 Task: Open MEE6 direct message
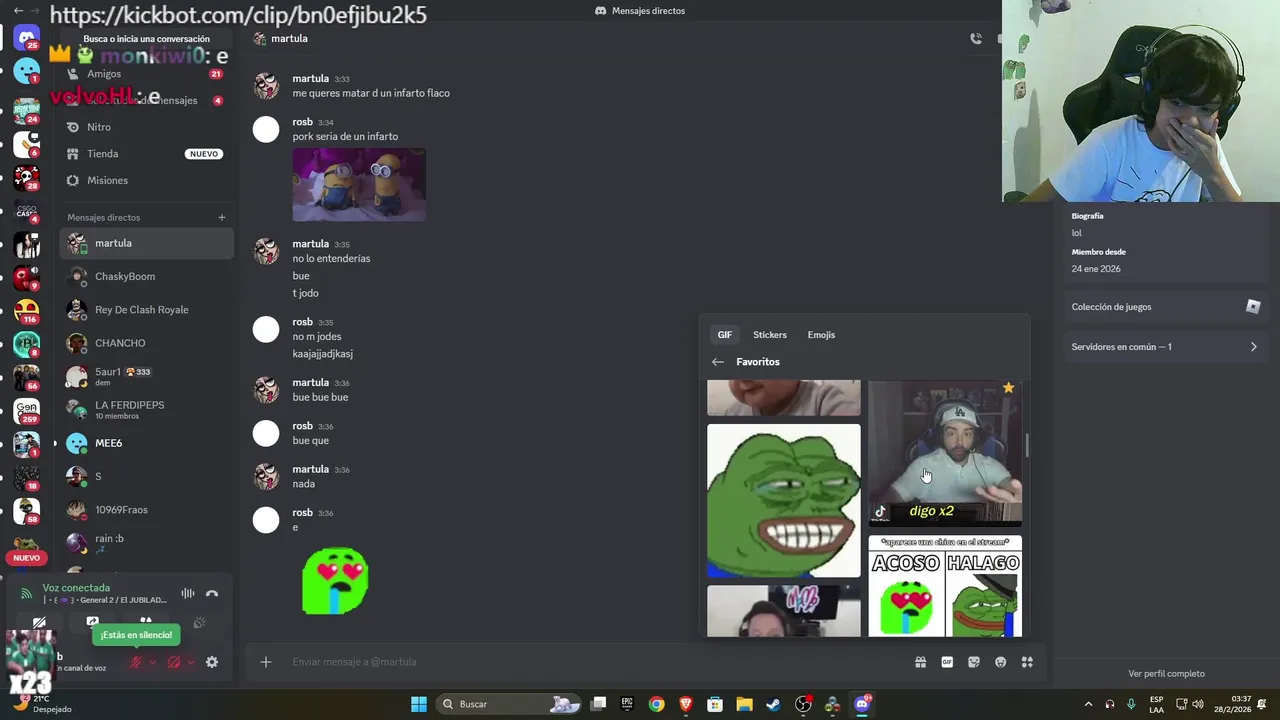pos(146,443)
